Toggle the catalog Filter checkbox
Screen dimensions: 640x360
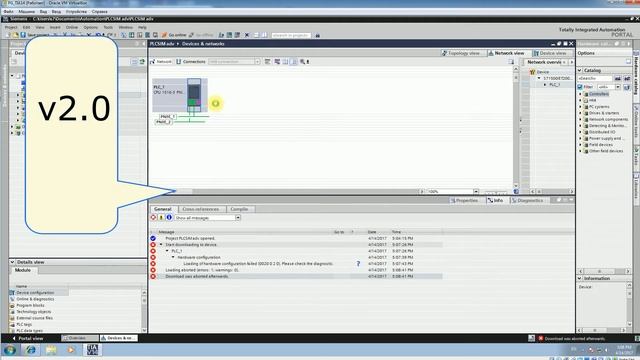click(x=580, y=87)
